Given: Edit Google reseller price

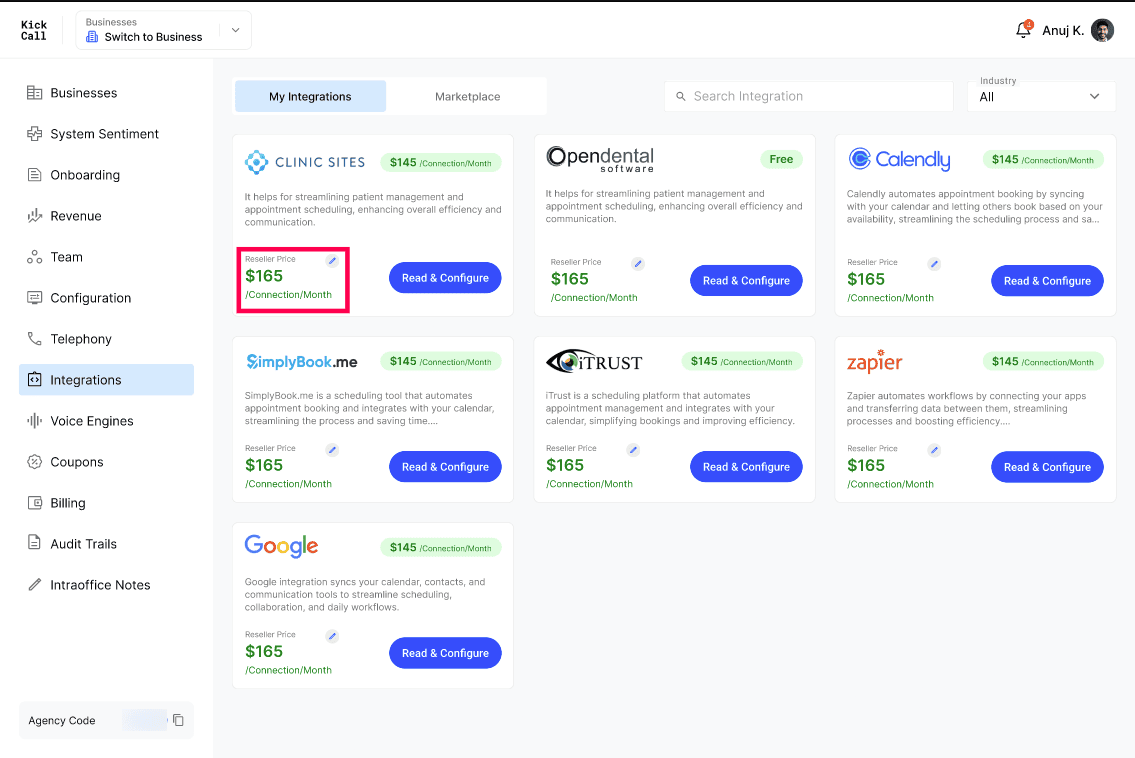Looking at the screenshot, I should point(332,636).
